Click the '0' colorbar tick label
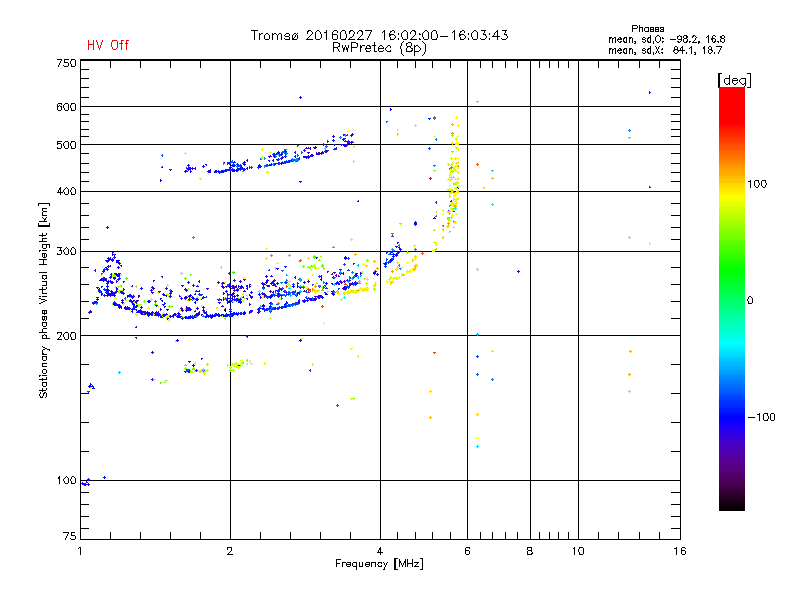Viewport: 800px width, 600px height. pos(750,301)
